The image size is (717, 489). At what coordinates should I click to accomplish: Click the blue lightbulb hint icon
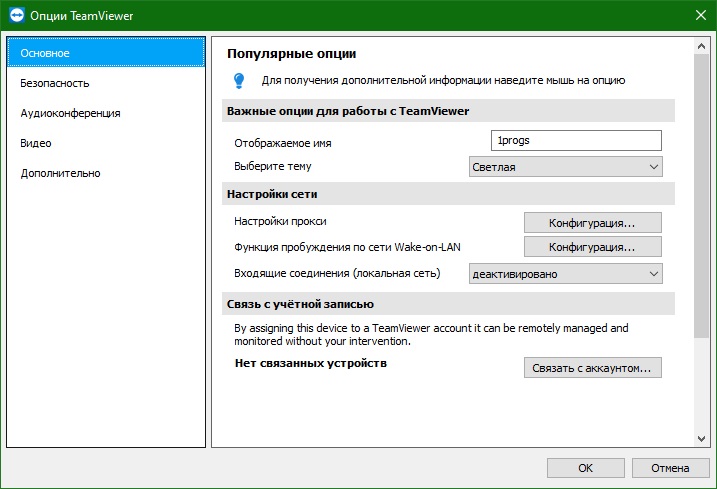coord(239,81)
